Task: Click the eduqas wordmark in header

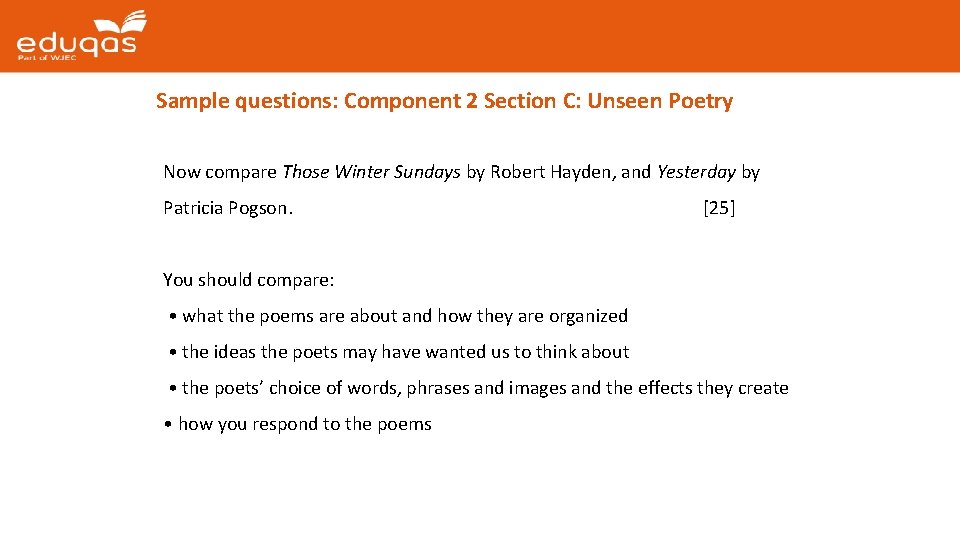Action: pos(74,43)
